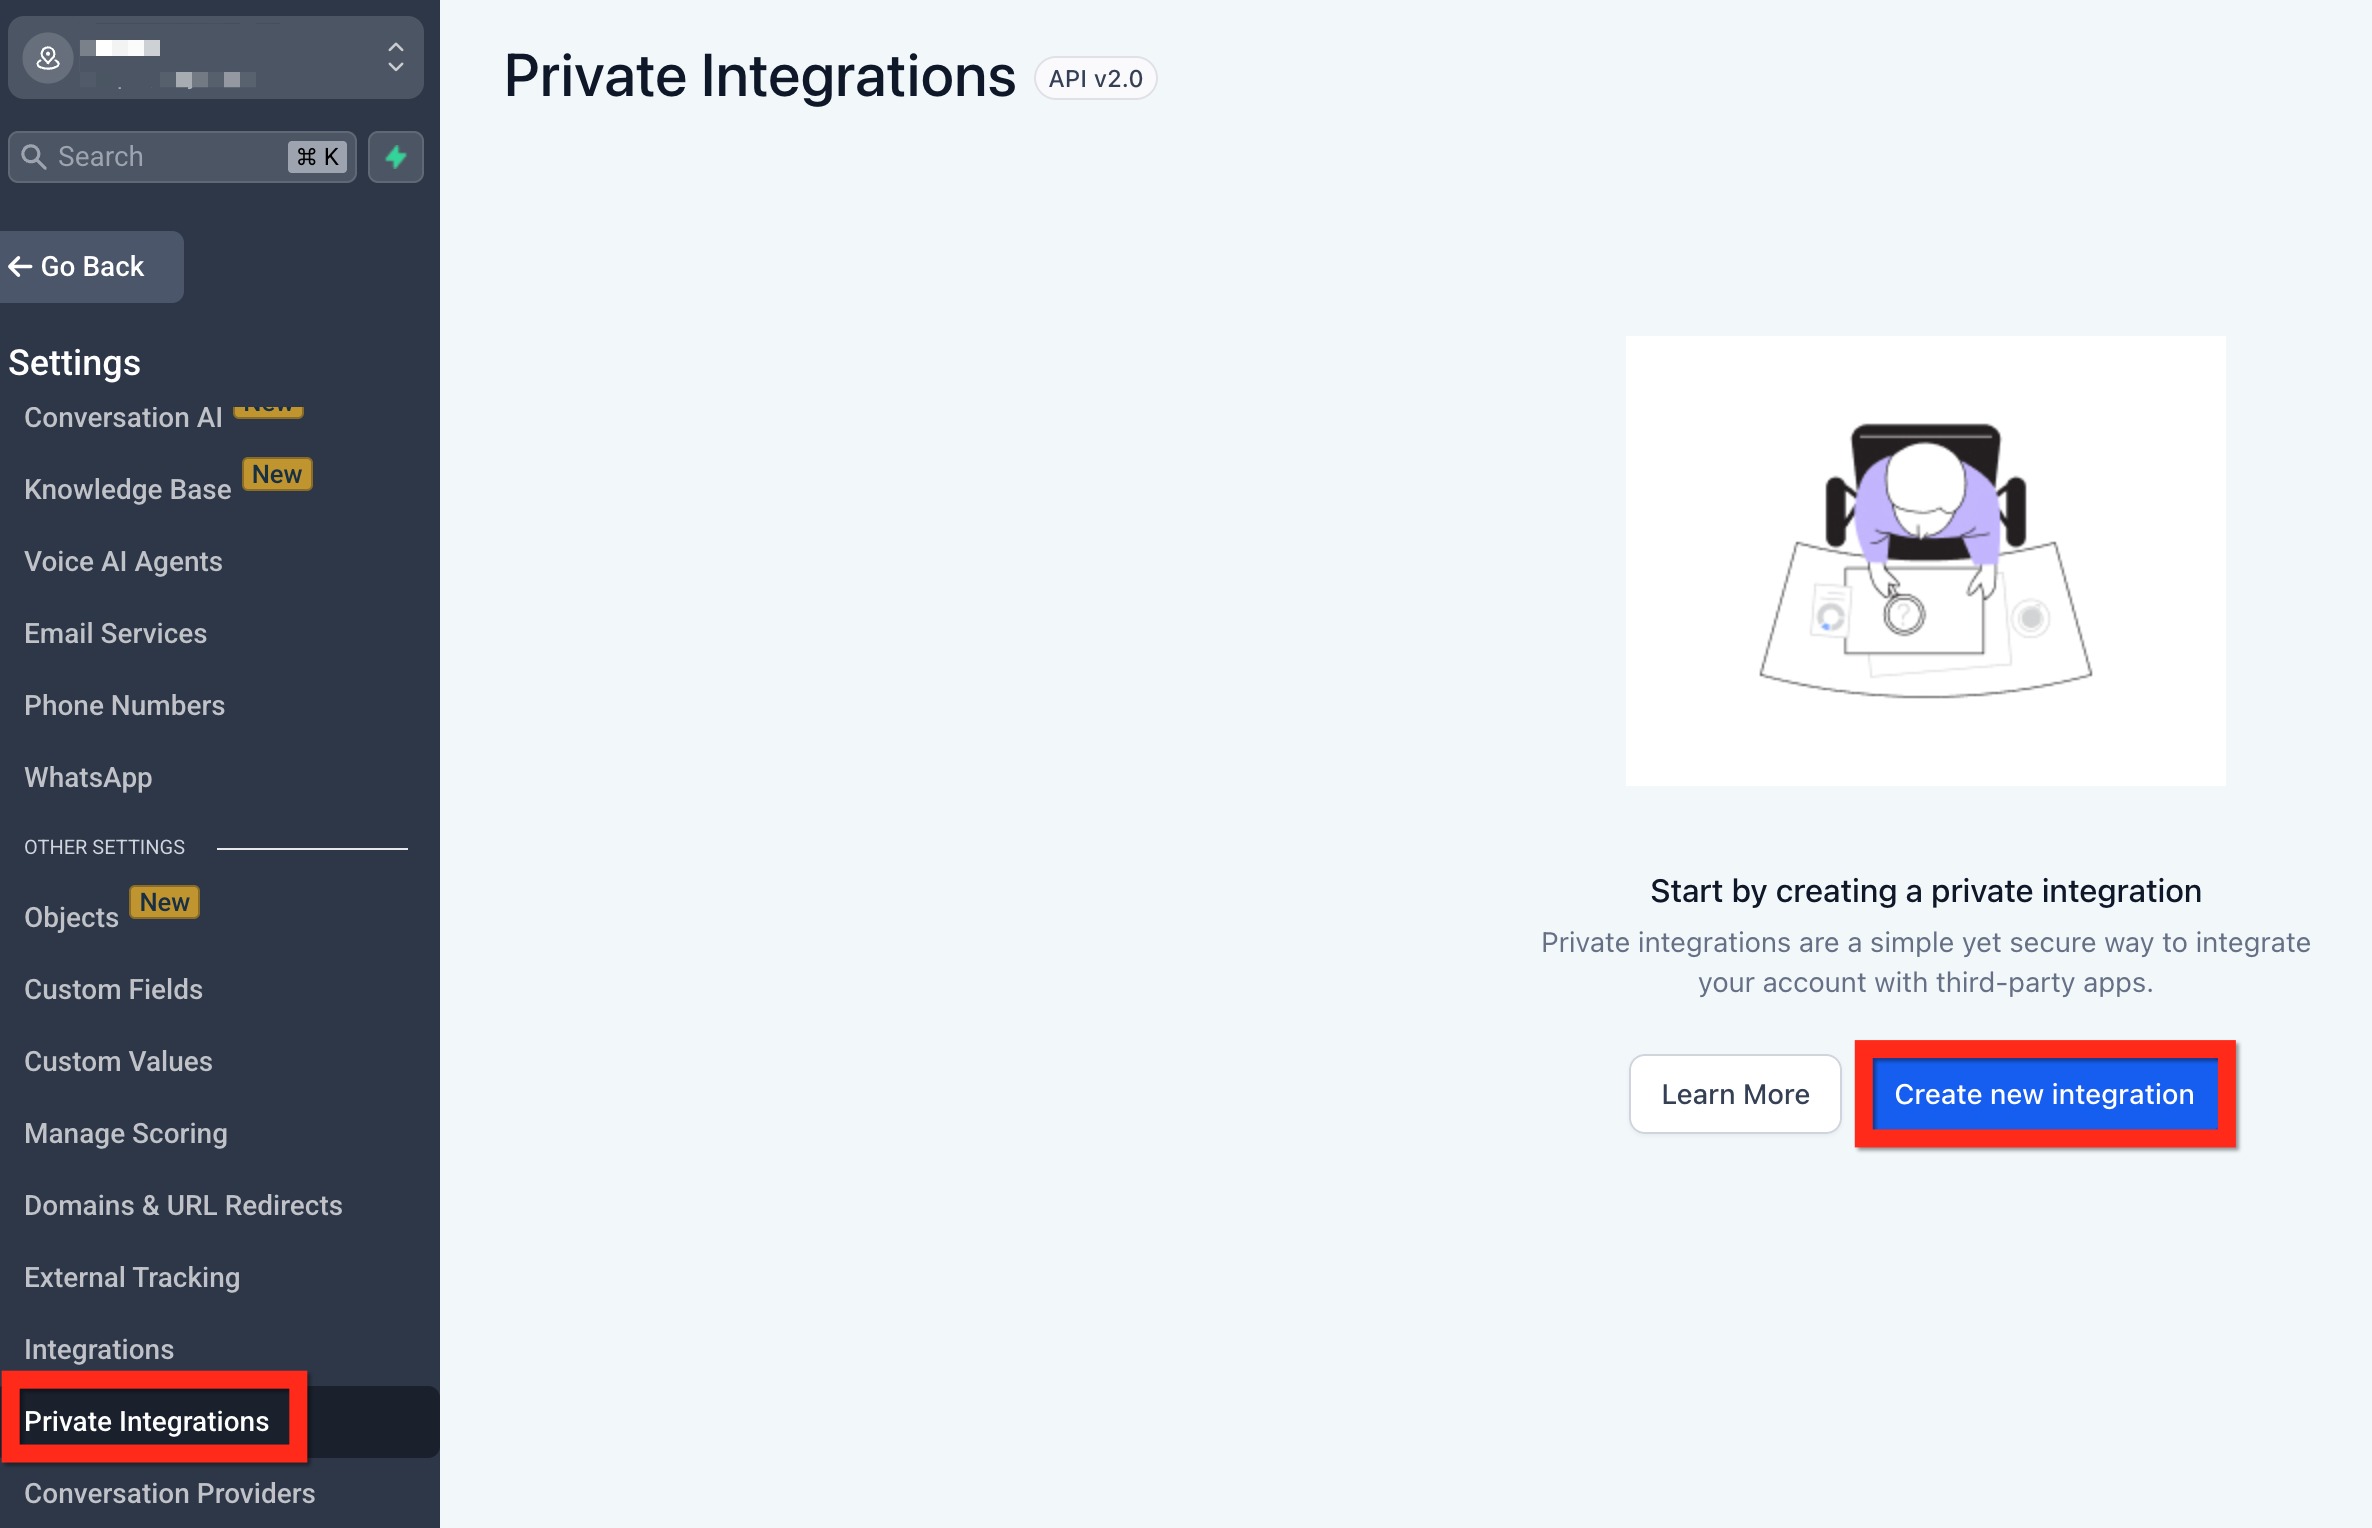Select Private Integrations in sidebar

click(x=147, y=1422)
